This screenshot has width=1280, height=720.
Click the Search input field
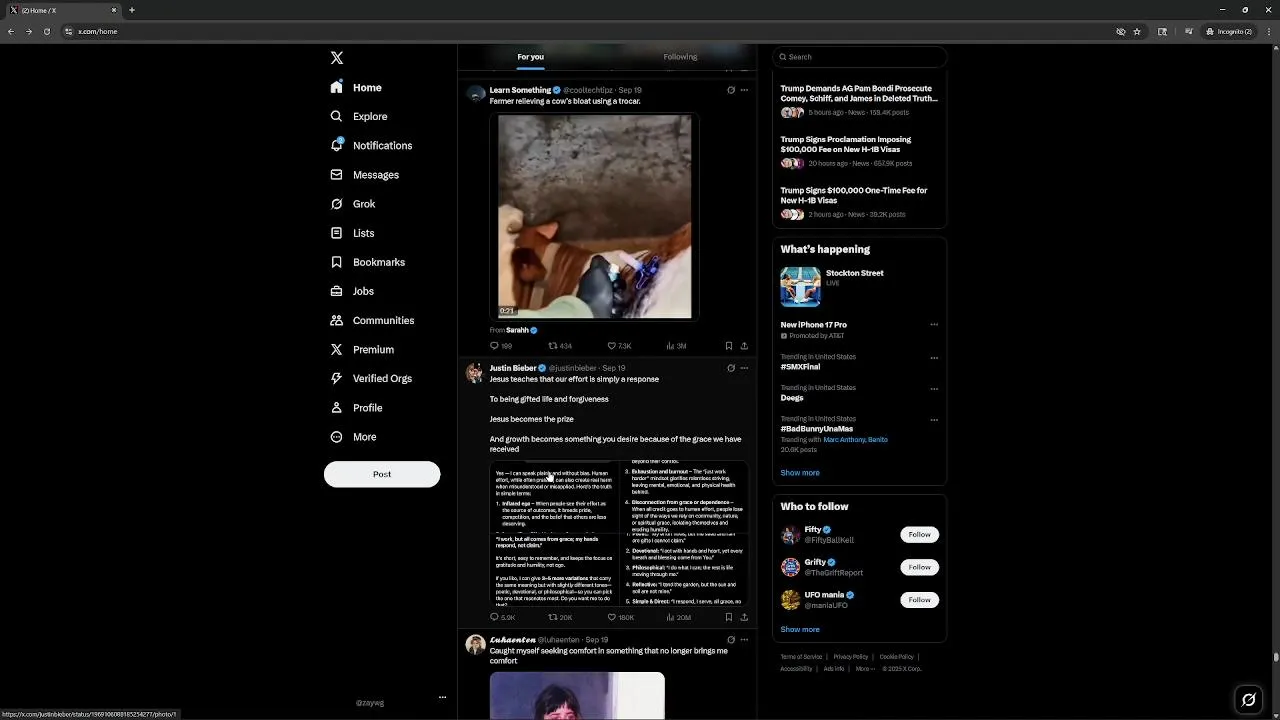pos(859,57)
